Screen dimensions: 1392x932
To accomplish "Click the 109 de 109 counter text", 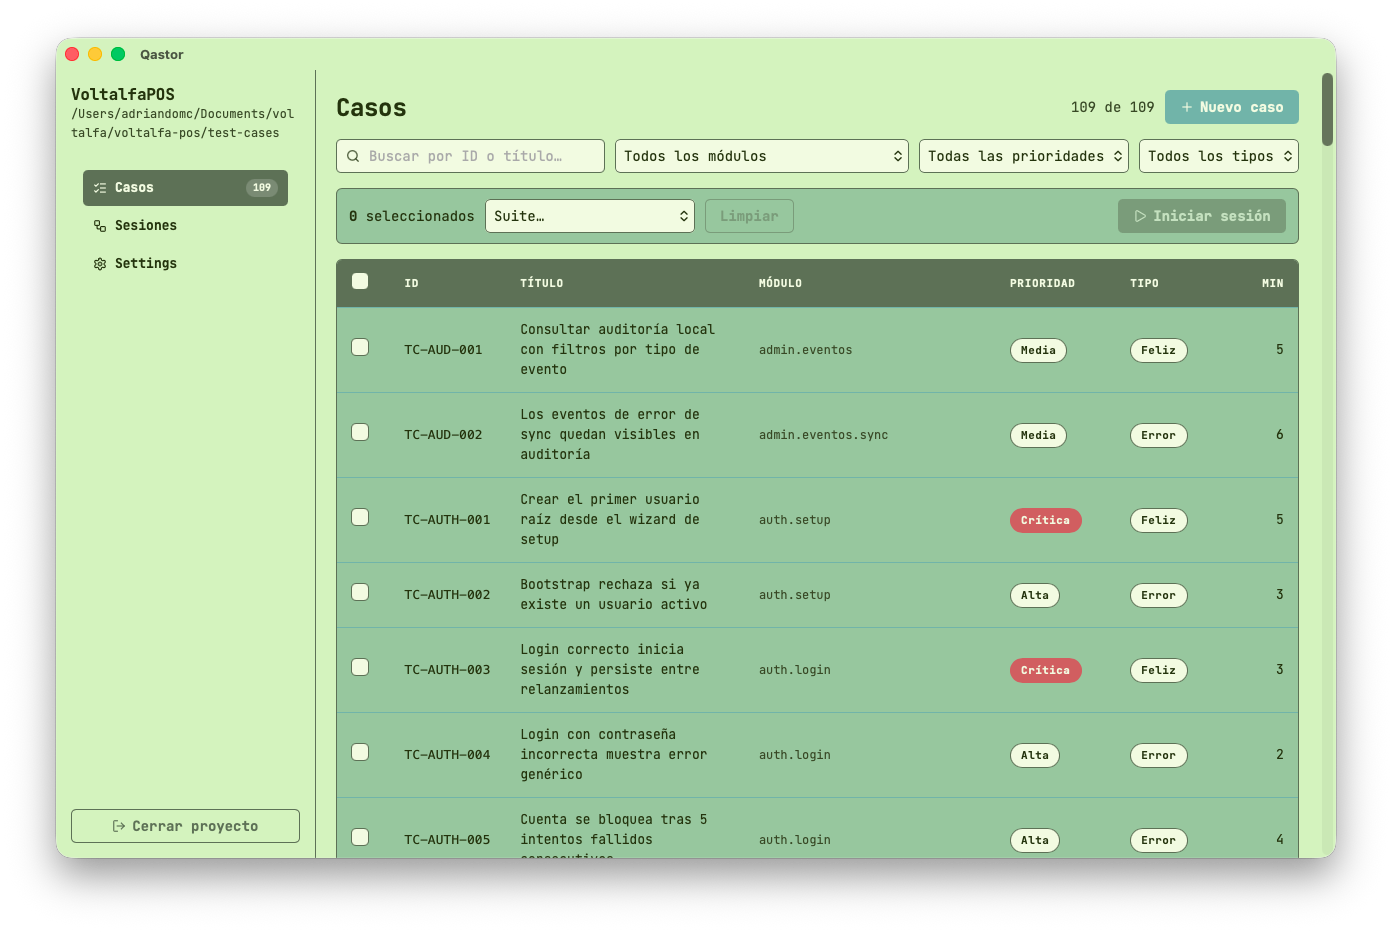I will tap(1112, 107).
